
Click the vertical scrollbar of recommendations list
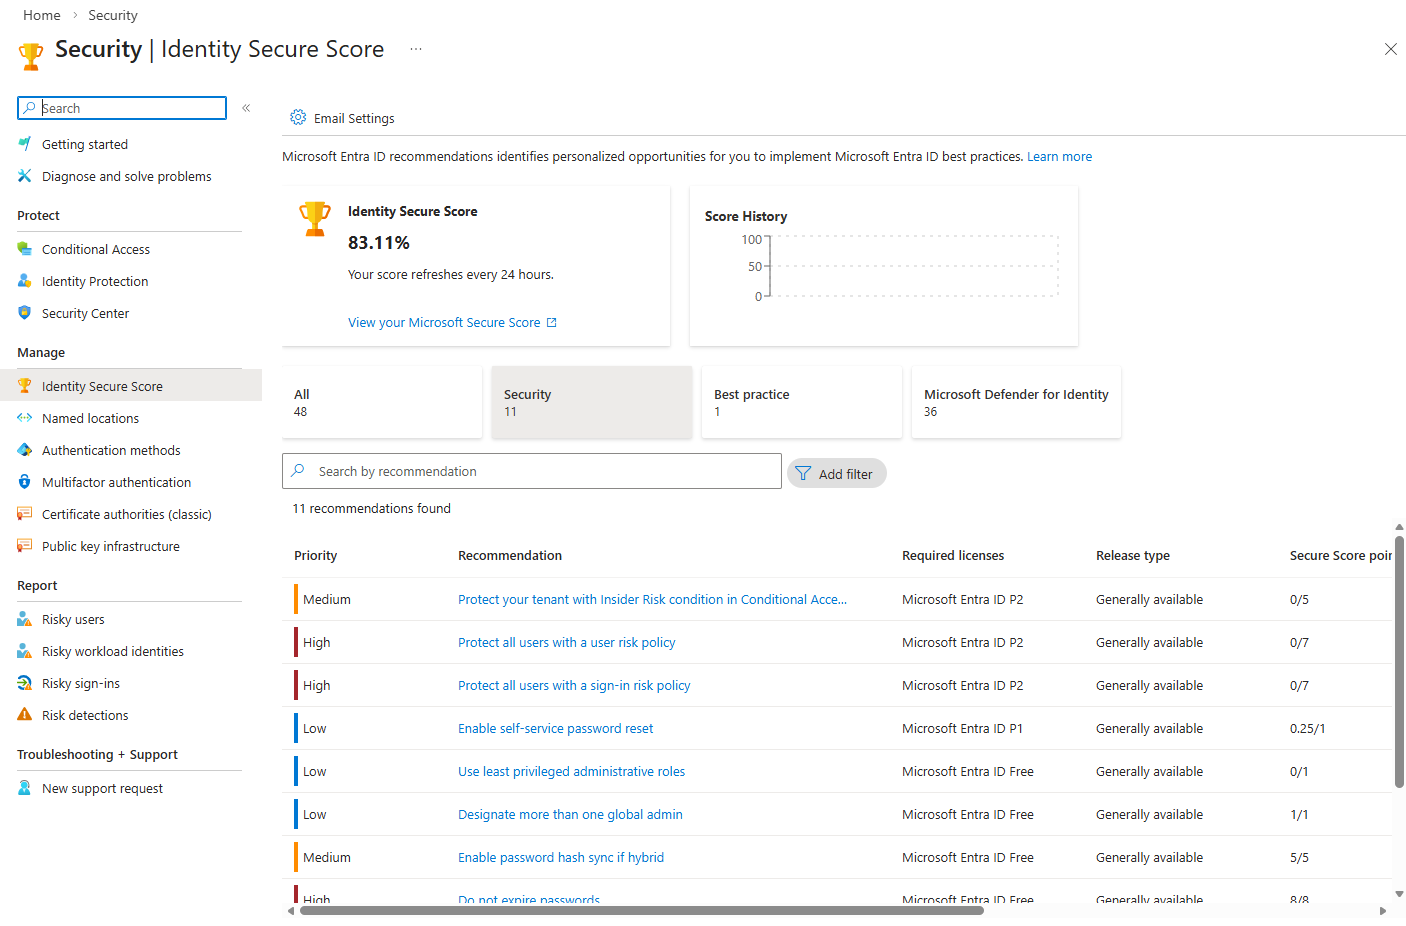pyautogui.click(x=1399, y=662)
